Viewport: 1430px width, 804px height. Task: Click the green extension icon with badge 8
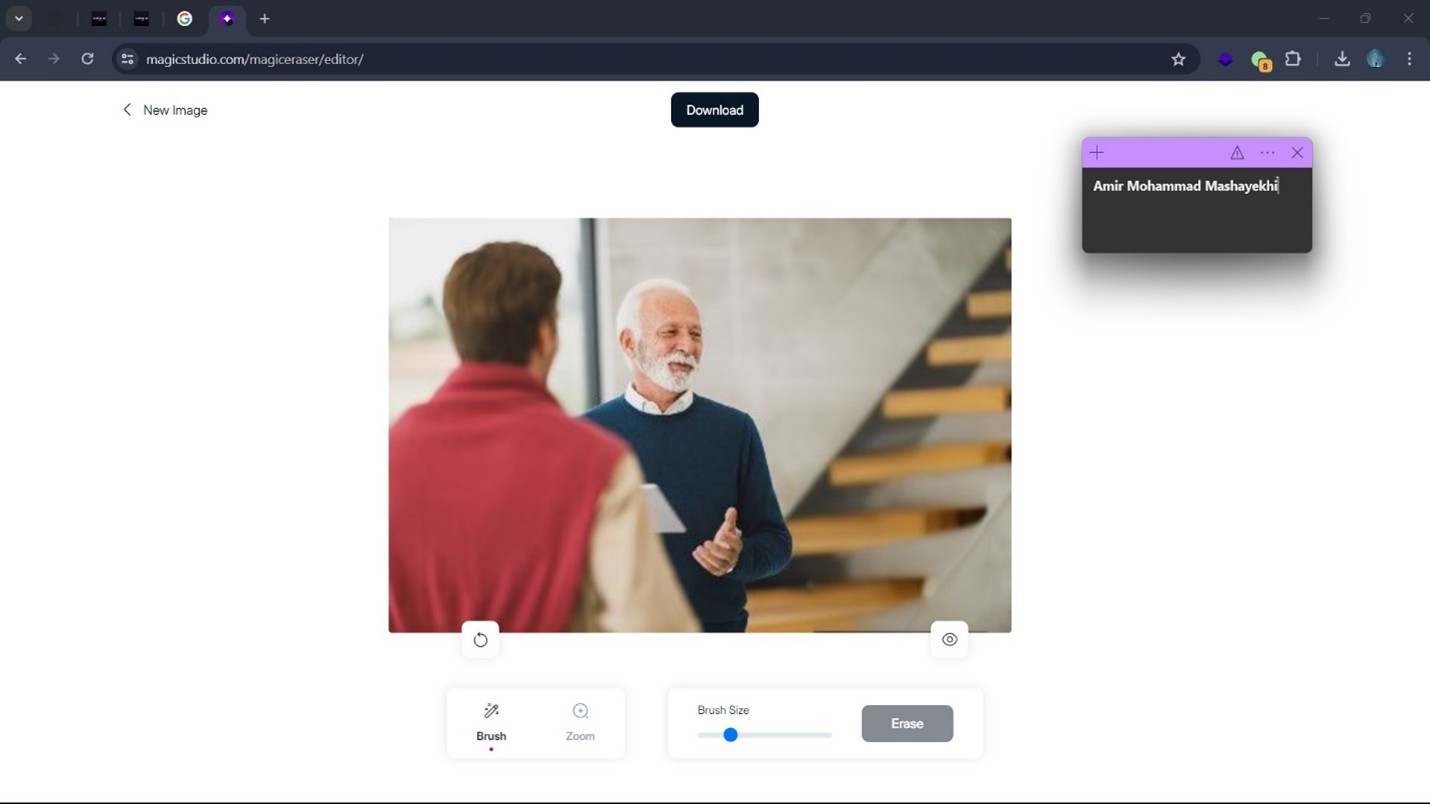click(1260, 60)
